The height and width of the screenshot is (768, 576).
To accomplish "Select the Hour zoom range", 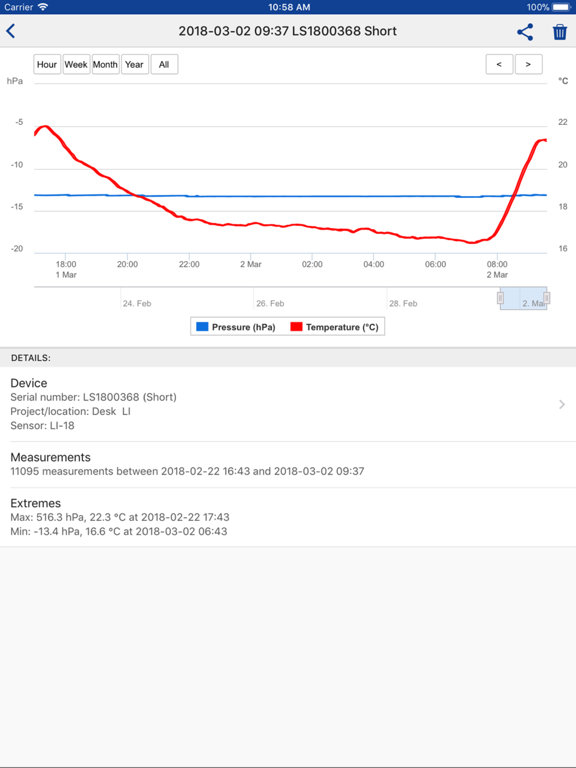I will [x=47, y=64].
